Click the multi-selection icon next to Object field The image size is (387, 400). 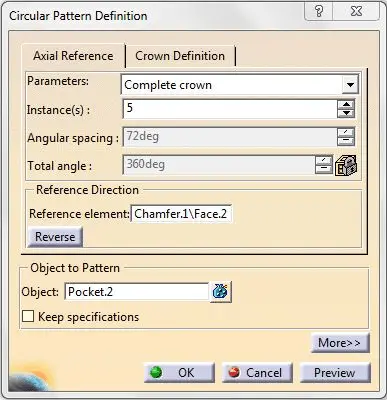220,292
